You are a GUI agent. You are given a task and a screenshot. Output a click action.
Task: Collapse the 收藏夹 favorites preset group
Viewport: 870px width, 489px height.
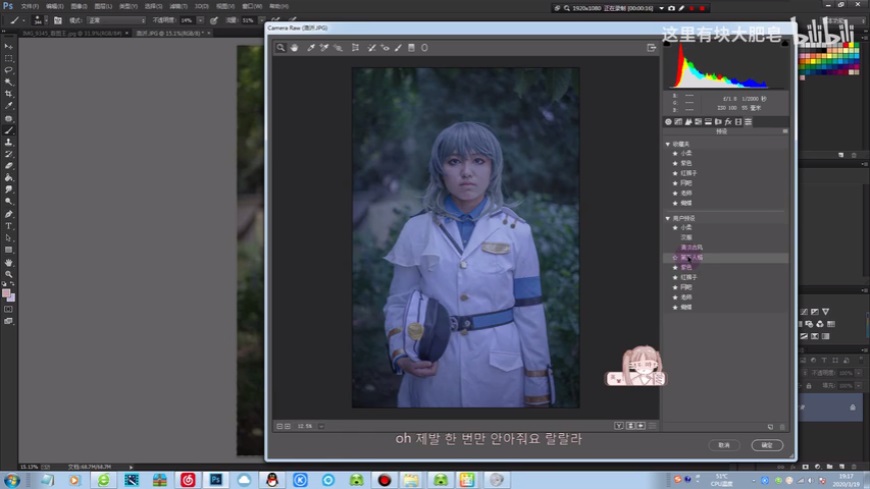coord(668,144)
